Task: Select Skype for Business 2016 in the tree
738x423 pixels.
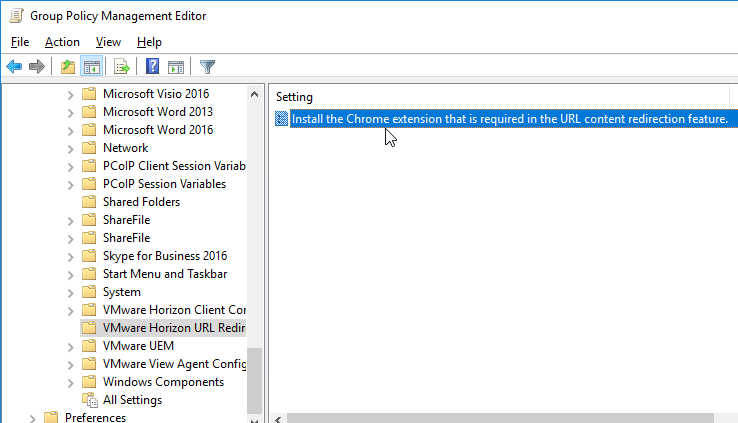Action: [x=165, y=255]
